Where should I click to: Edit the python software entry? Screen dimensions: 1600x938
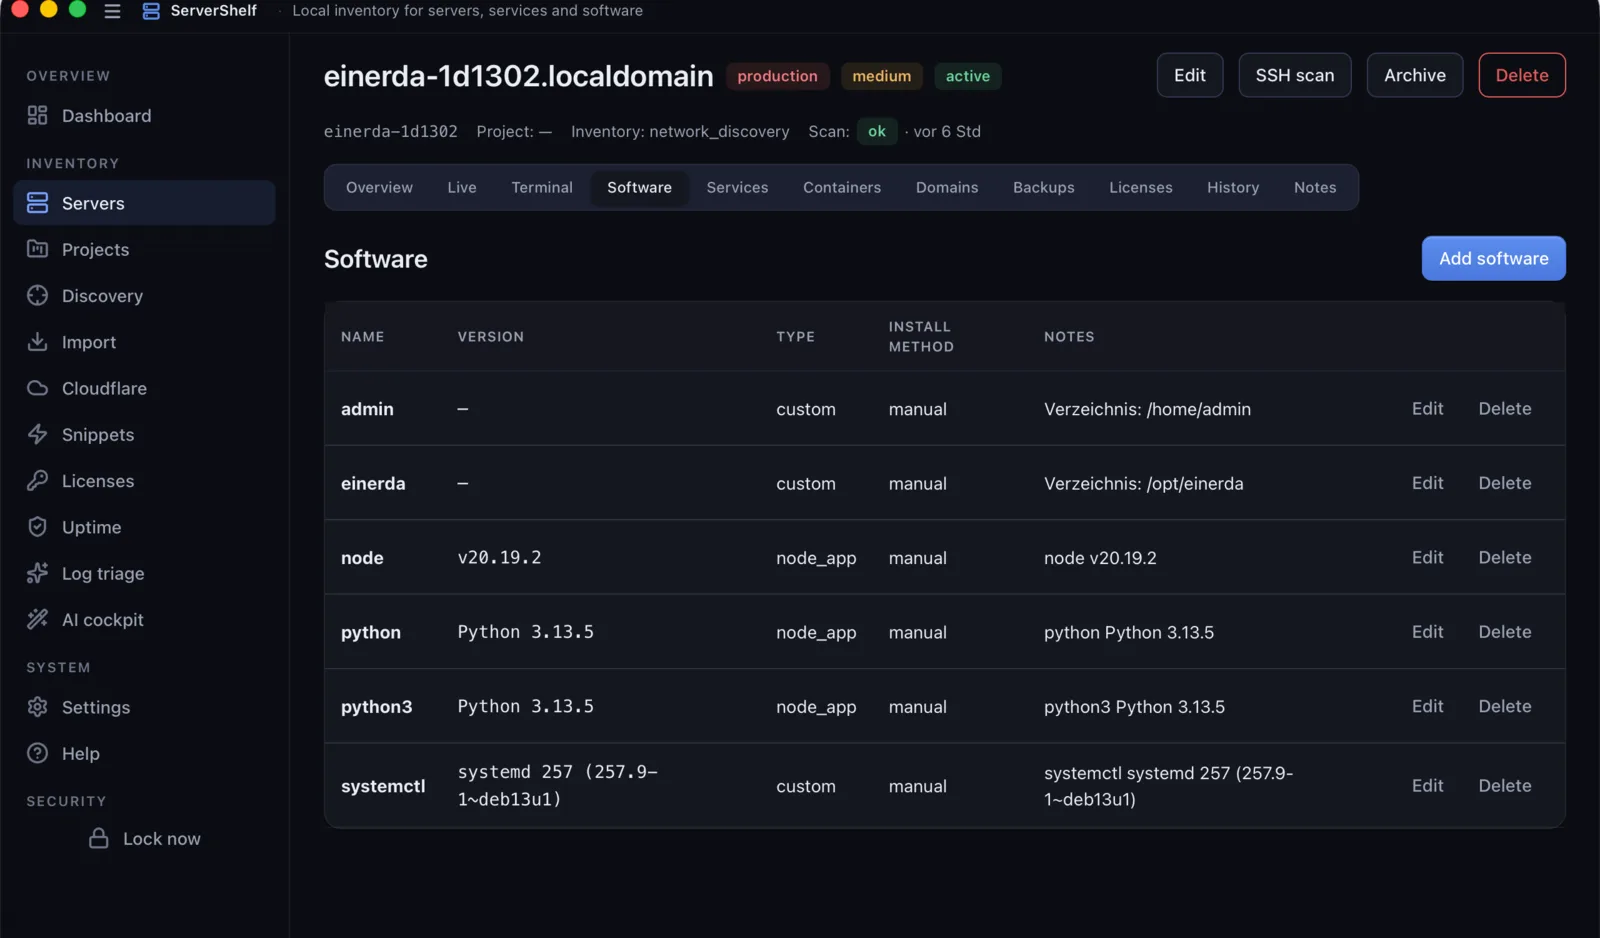coord(1427,632)
